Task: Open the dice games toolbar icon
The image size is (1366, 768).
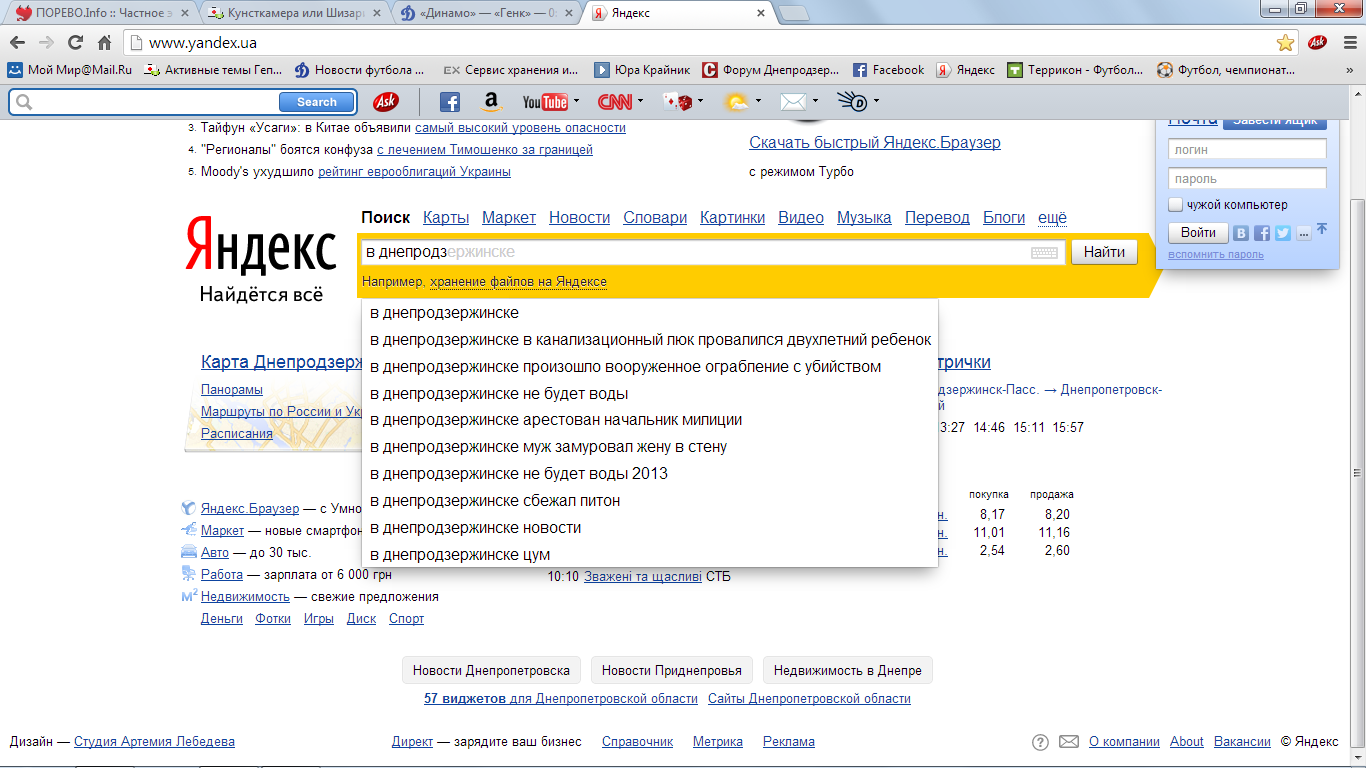Action: coord(679,102)
